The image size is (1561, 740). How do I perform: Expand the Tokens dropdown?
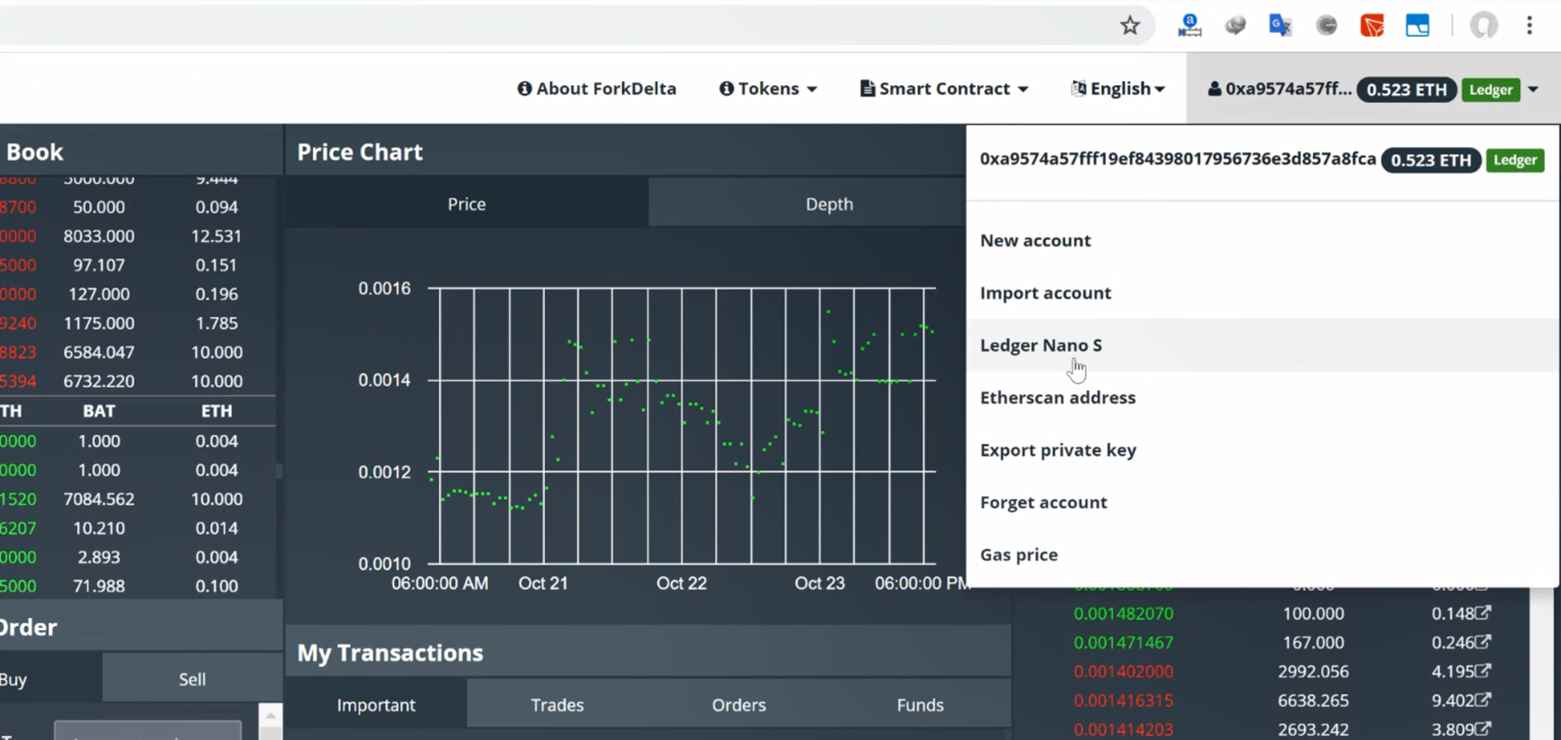click(768, 89)
